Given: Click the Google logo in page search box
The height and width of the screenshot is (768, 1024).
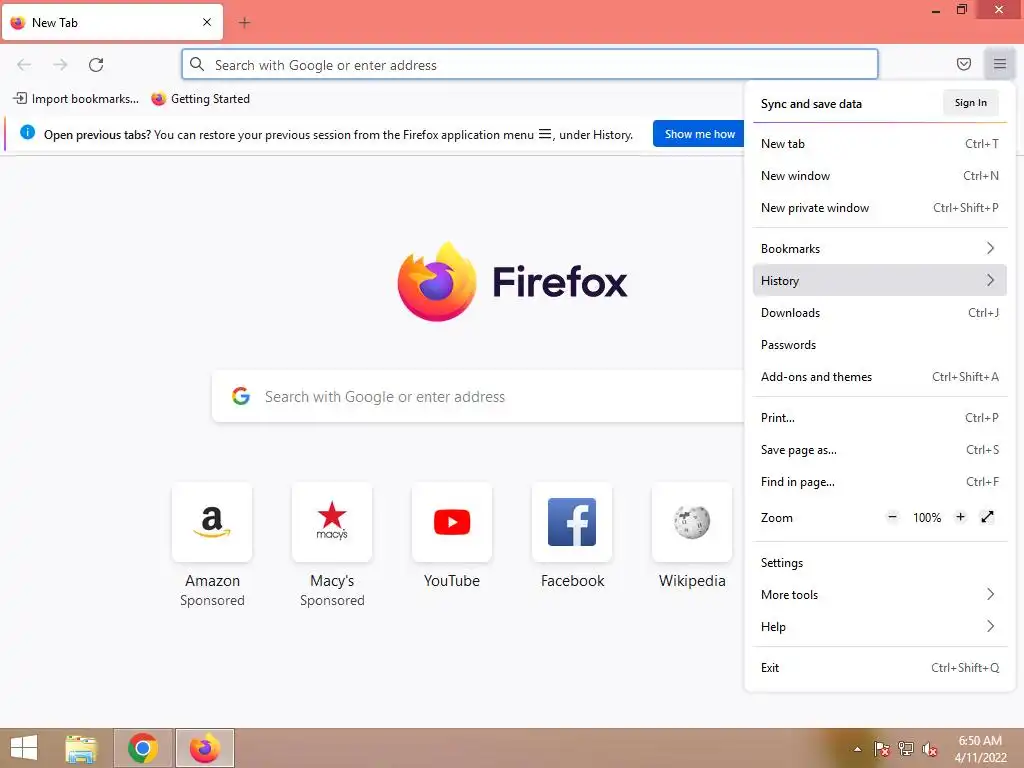Looking at the screenshot, I should (x=241, y=396).
